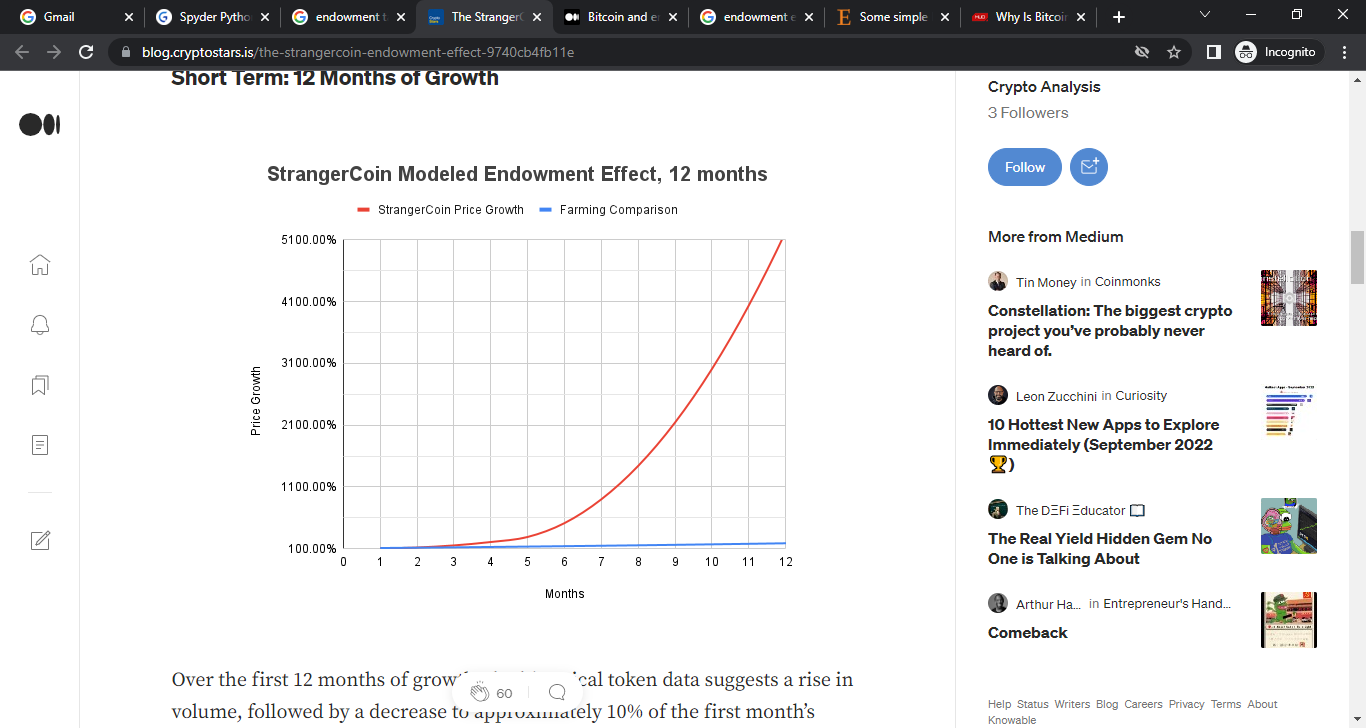The width and height of the screenshot is (1366, 728).
Task: Click the Write story pencil icon
Action: click(x=40, y=540)
